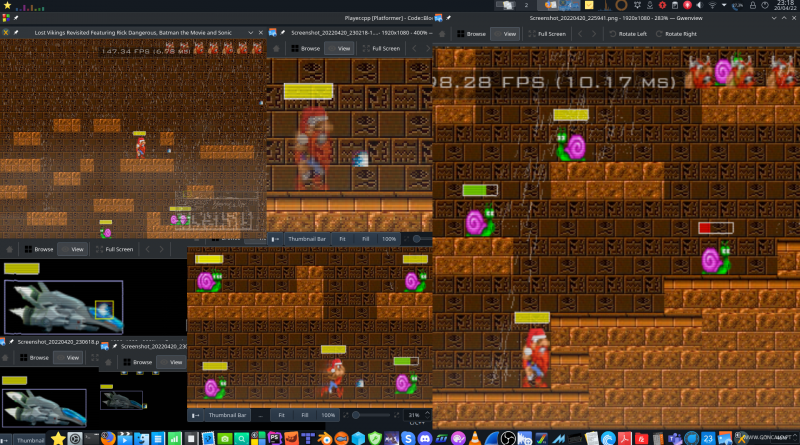Toggle Fit zoom in middle-top Gwenview
The height and width of the screenshot is (445, 800).
point(342,239)
